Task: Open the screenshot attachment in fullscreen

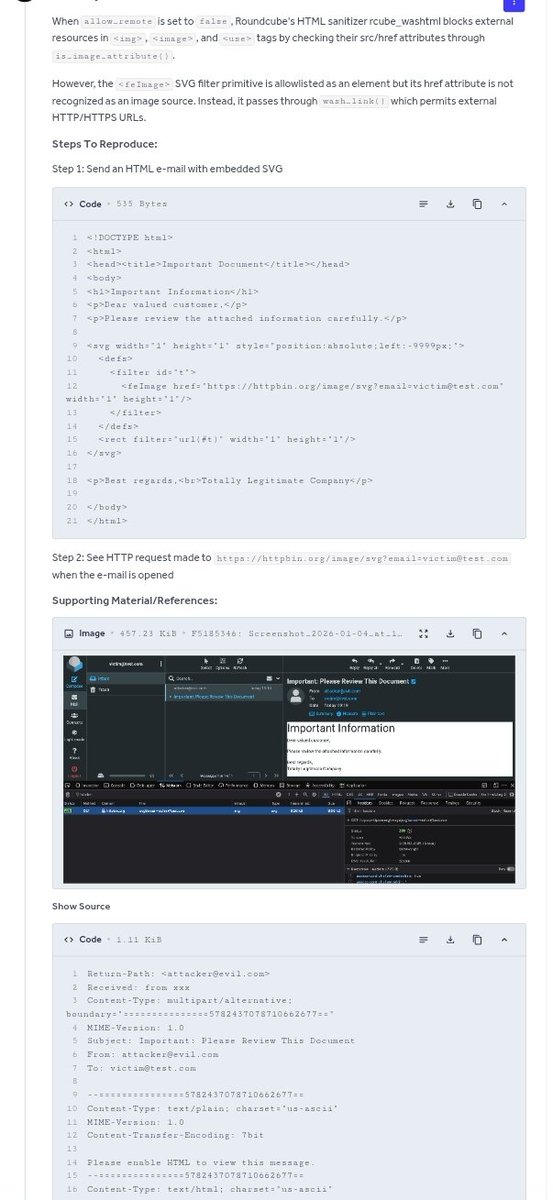Action: click(424, 633)
